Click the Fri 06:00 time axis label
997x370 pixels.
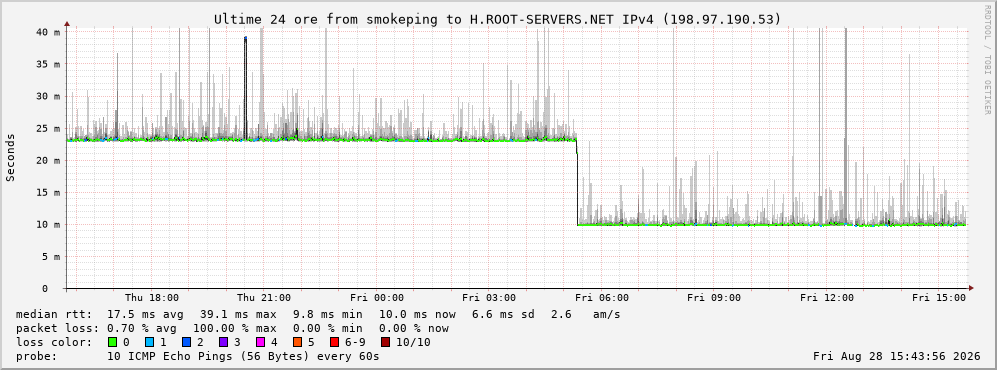point(602,298)
